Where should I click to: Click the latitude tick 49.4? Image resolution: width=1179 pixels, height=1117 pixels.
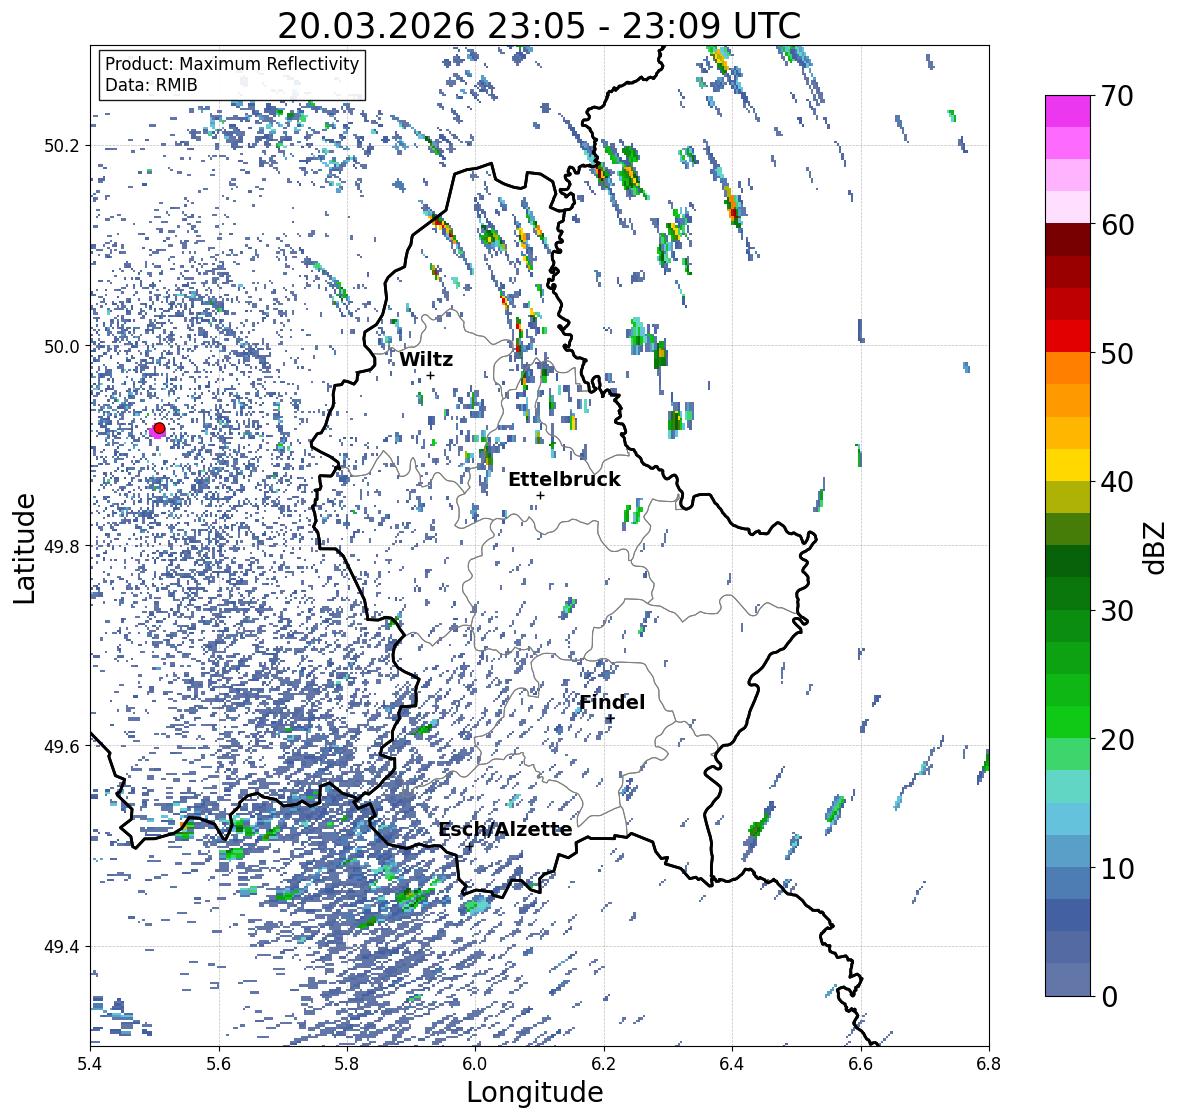pyautogui.click(x=62, y=946)
